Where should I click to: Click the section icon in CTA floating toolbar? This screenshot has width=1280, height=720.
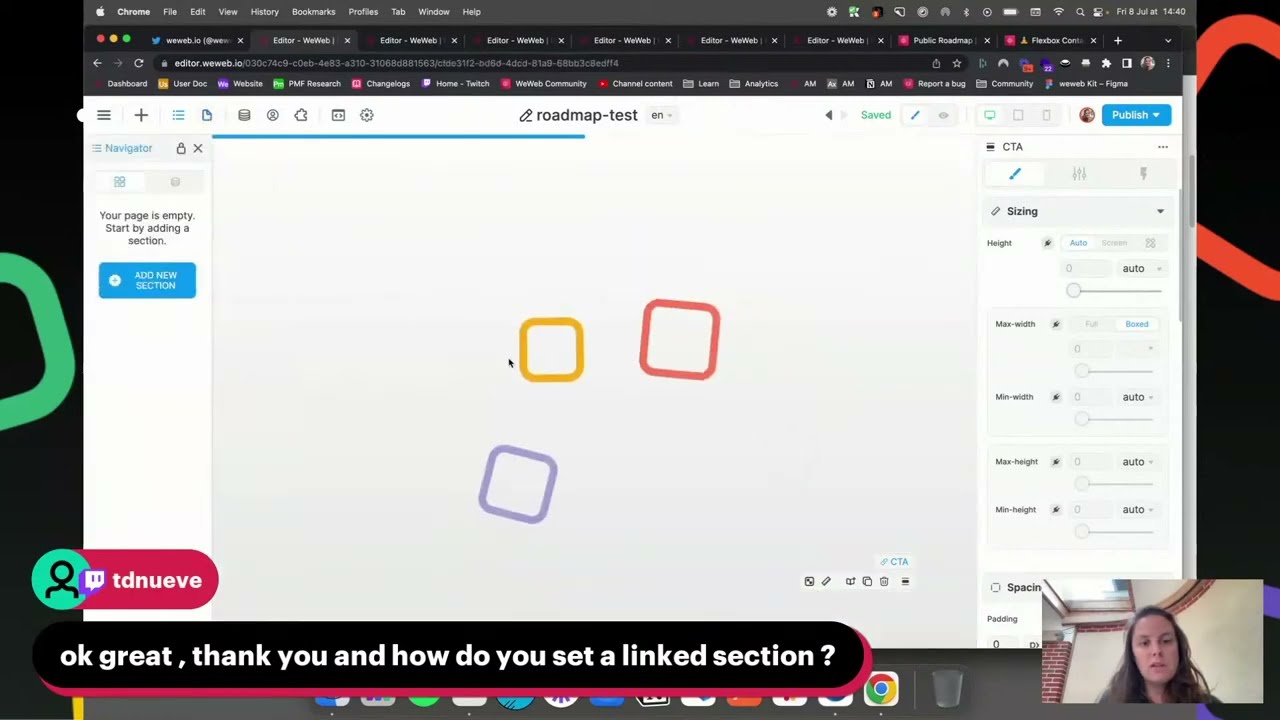tap(905, 581)
